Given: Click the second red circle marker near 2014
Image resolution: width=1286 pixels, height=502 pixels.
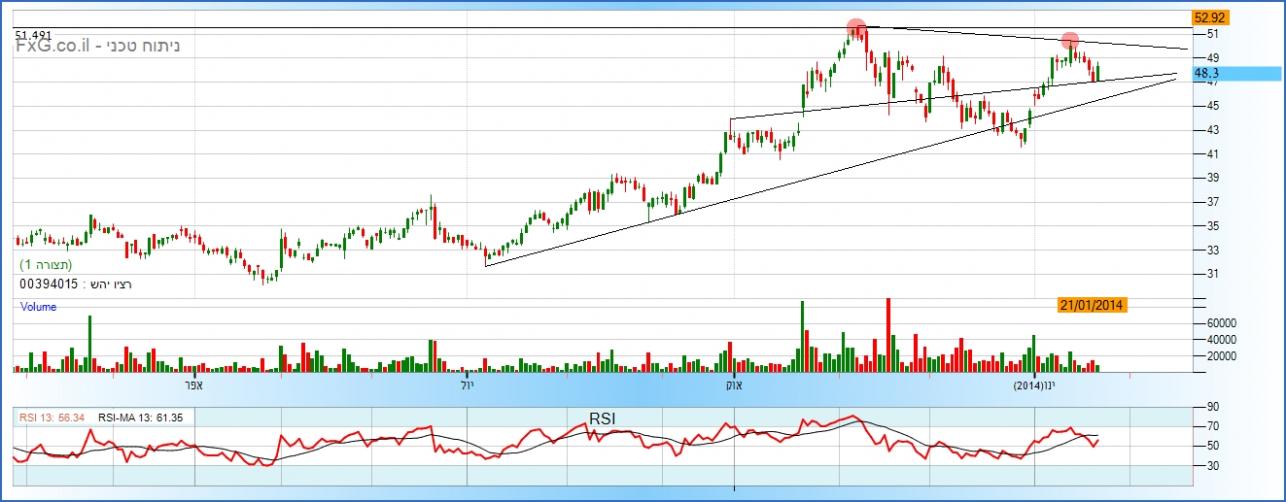Looking at the screenshot, I should point(1070,41).
